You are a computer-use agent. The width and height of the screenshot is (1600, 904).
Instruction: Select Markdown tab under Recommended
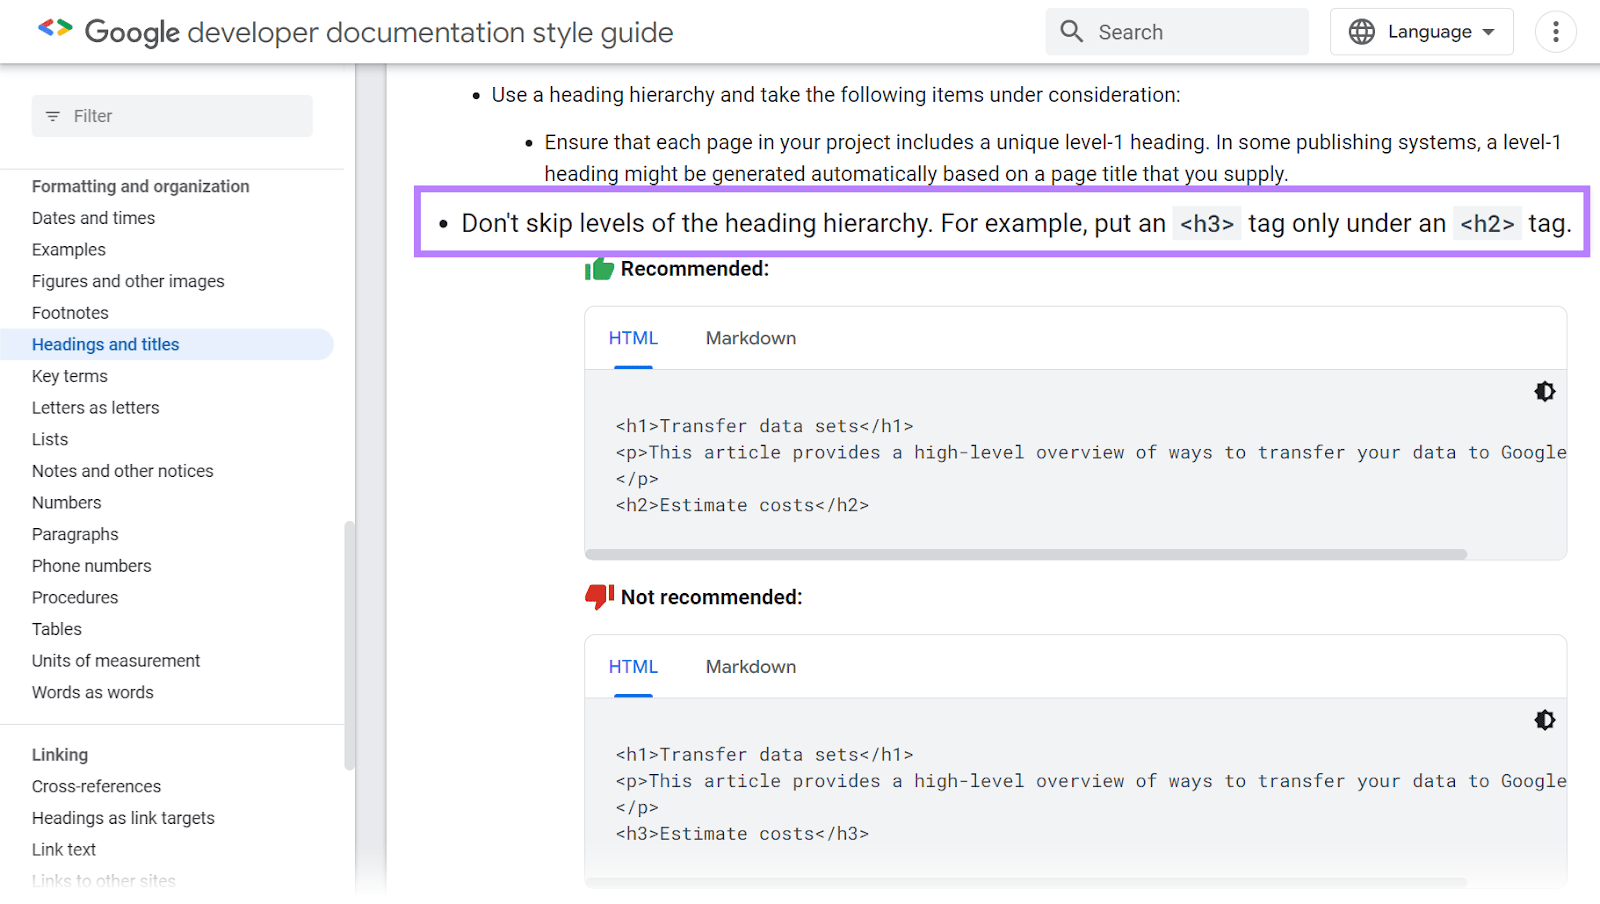pos(751,338)
